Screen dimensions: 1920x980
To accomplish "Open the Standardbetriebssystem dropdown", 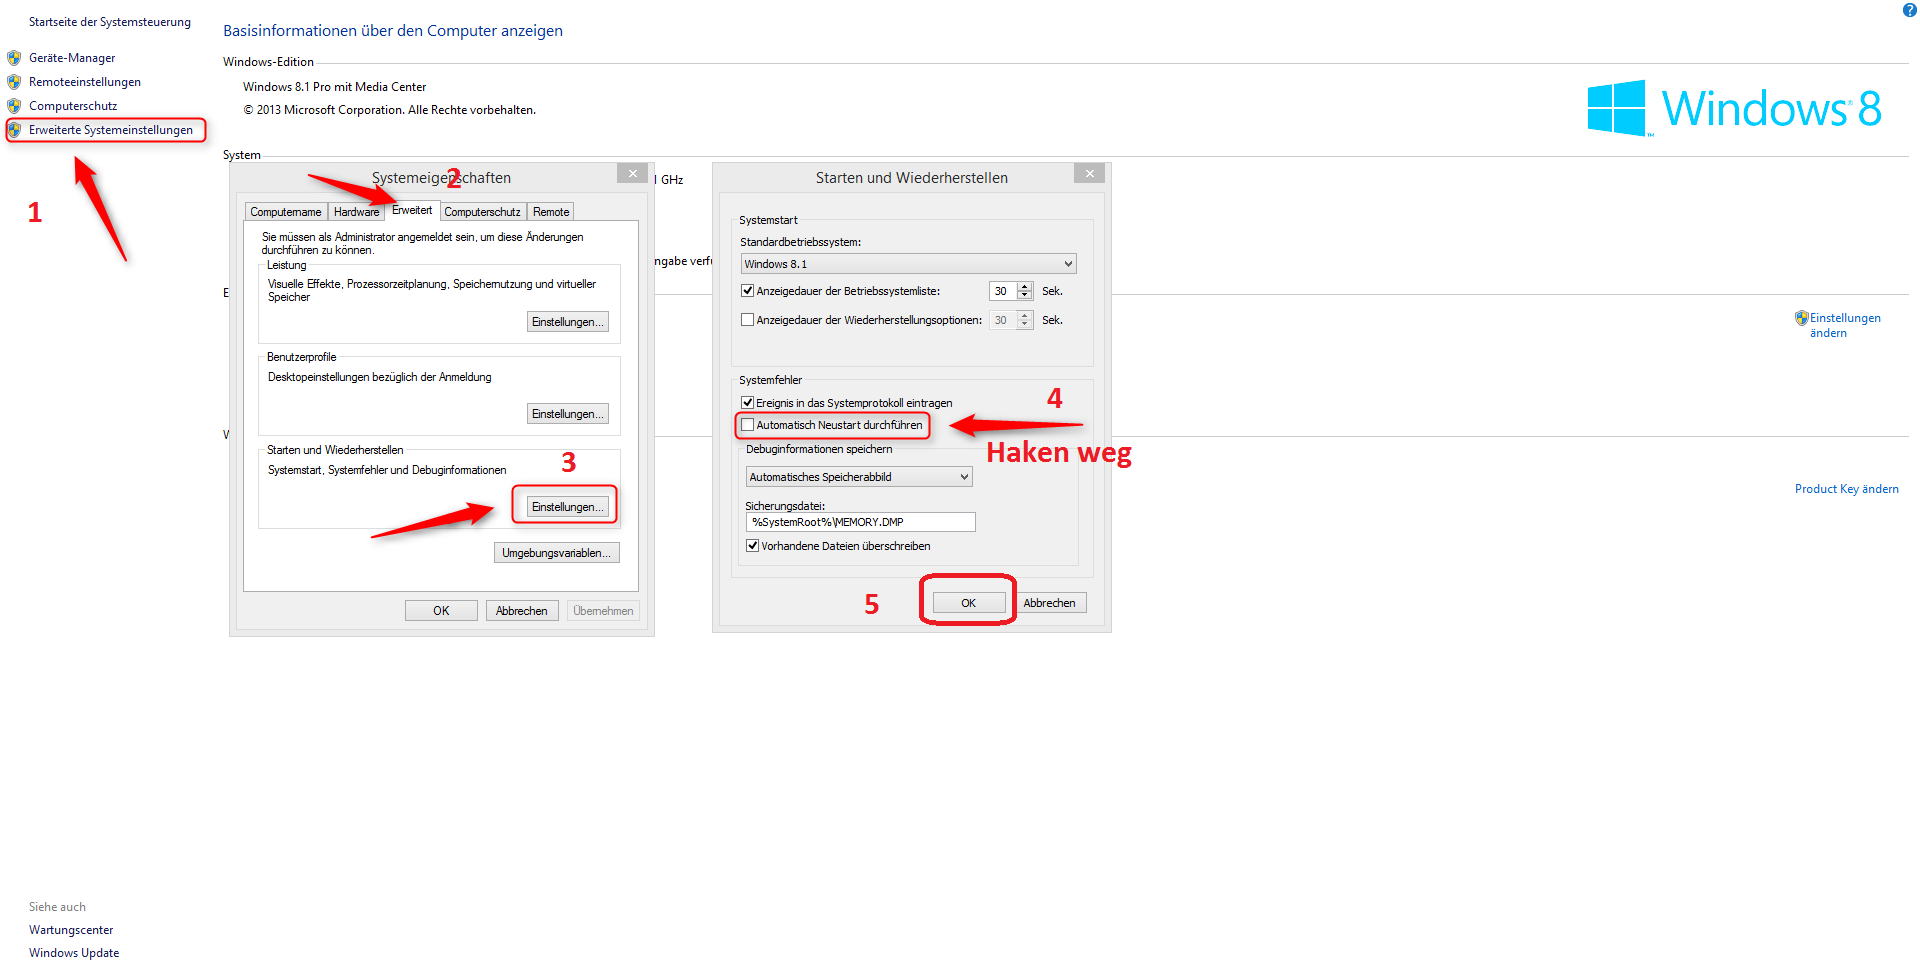I will tap(908, 264).
